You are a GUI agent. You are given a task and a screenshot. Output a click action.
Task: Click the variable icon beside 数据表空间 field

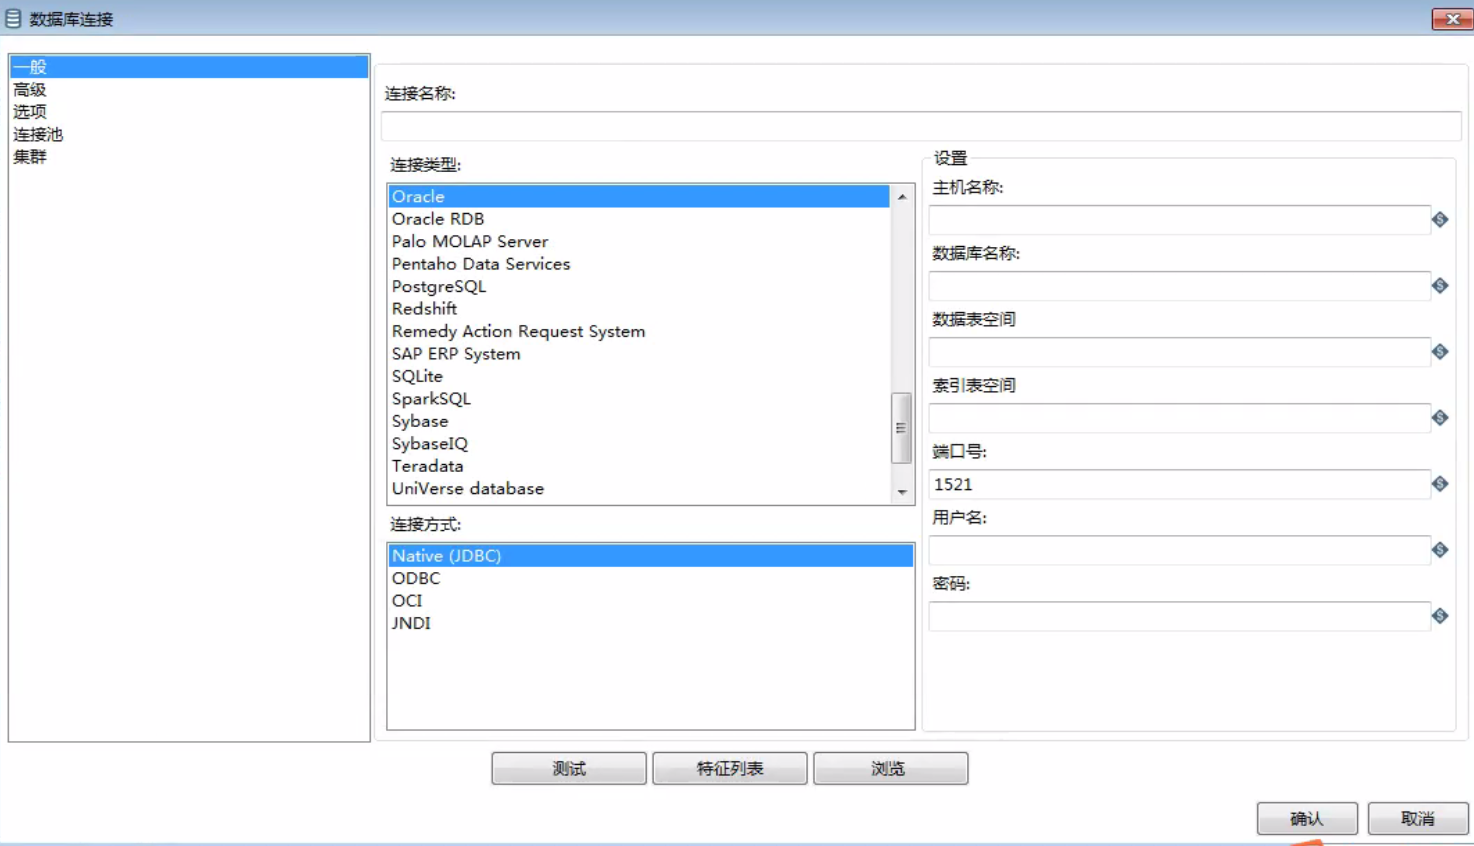pos(1440,352)
